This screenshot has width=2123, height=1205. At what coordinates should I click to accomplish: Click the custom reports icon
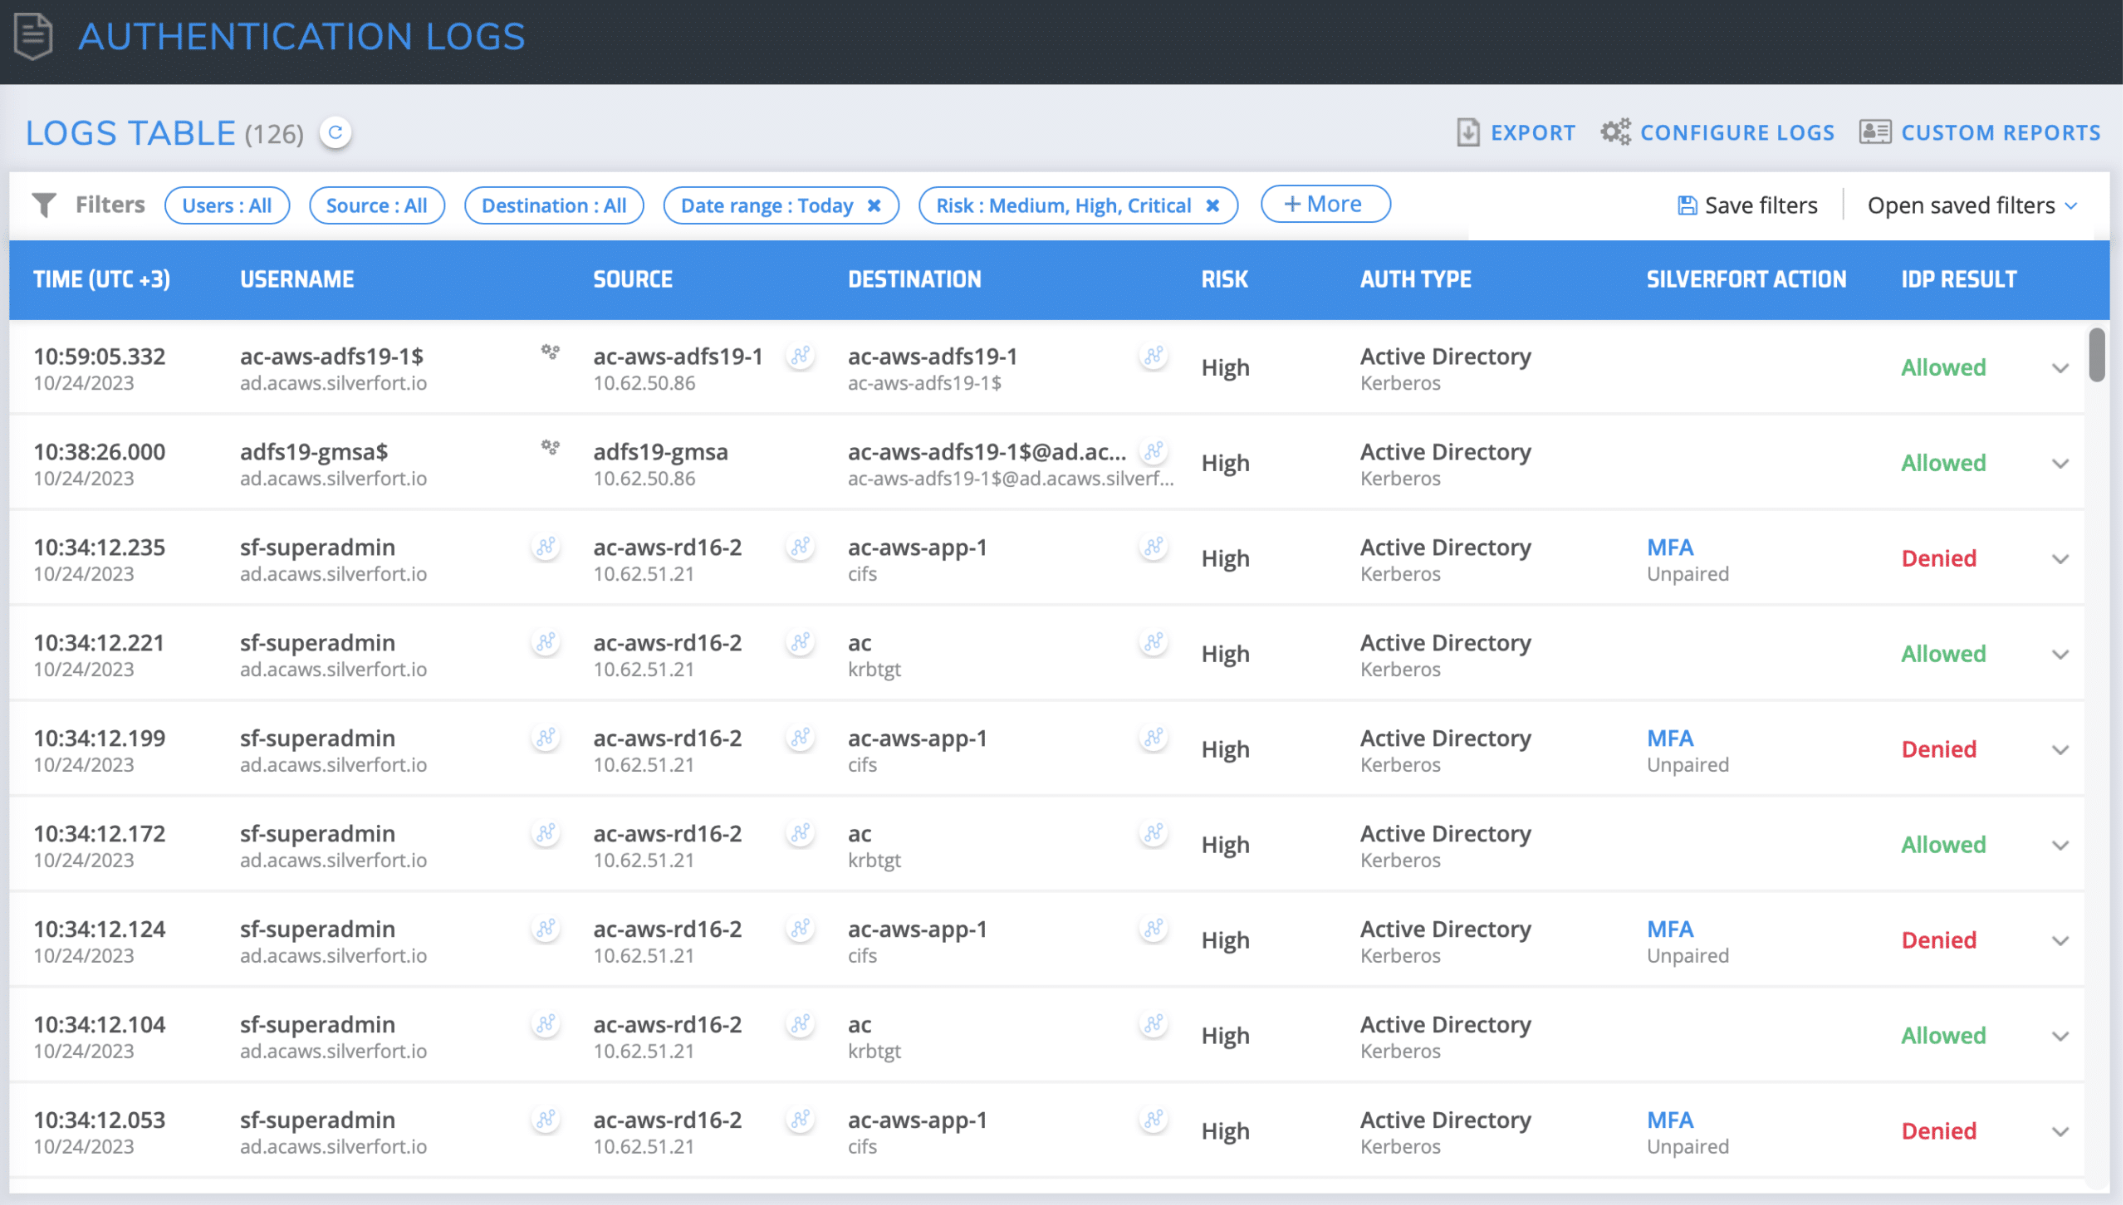click(1875, 131)
